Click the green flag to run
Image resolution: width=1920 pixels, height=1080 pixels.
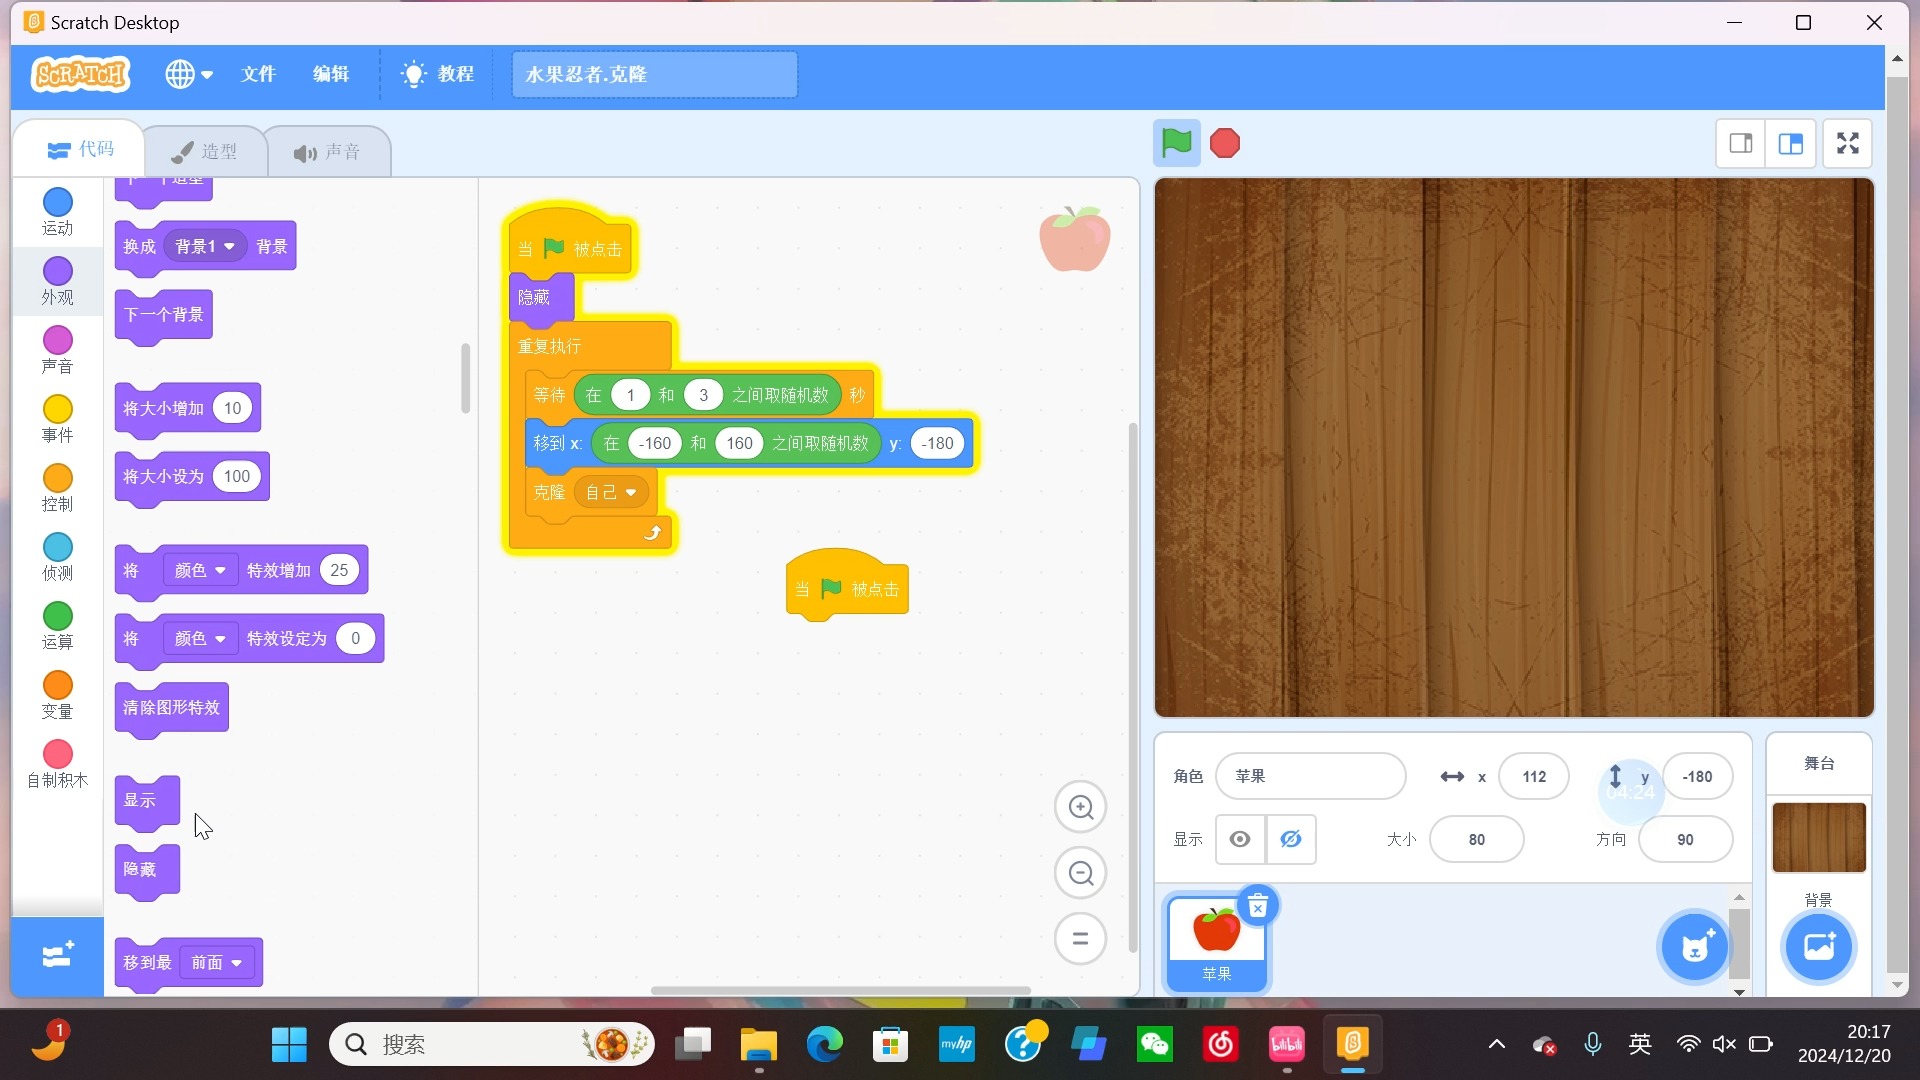coord(1176,143)
